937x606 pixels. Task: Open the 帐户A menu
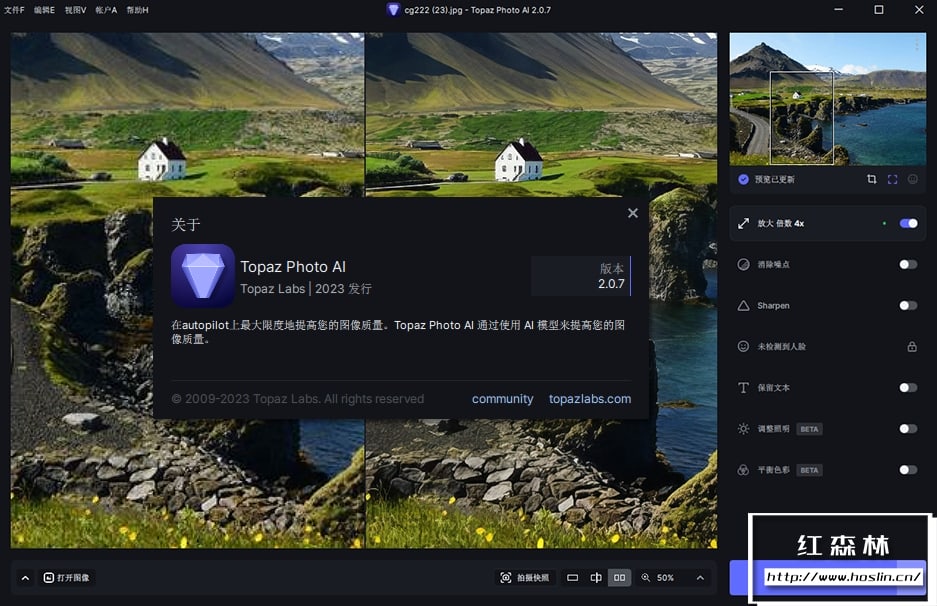click(106, 10)
